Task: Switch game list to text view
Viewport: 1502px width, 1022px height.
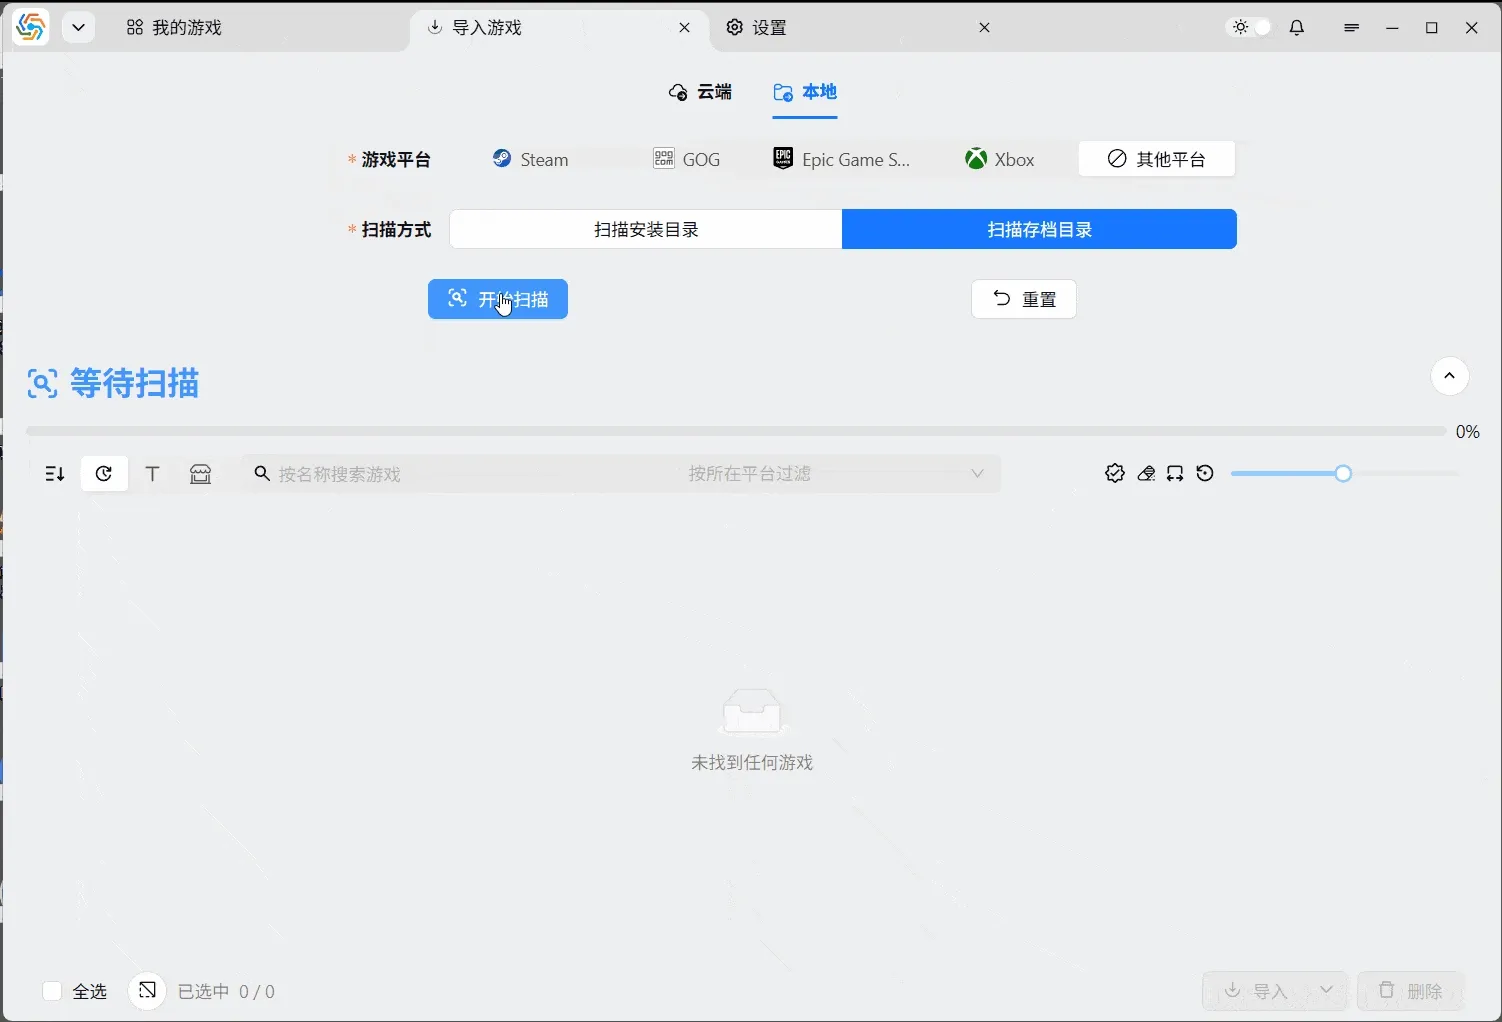Action: coord(152,473)
